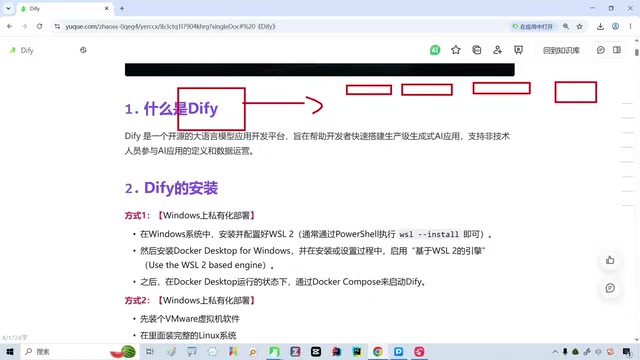Open the floating comment bubble button
The width and height of the screenshot is (640, 360).
coord(610,288)
